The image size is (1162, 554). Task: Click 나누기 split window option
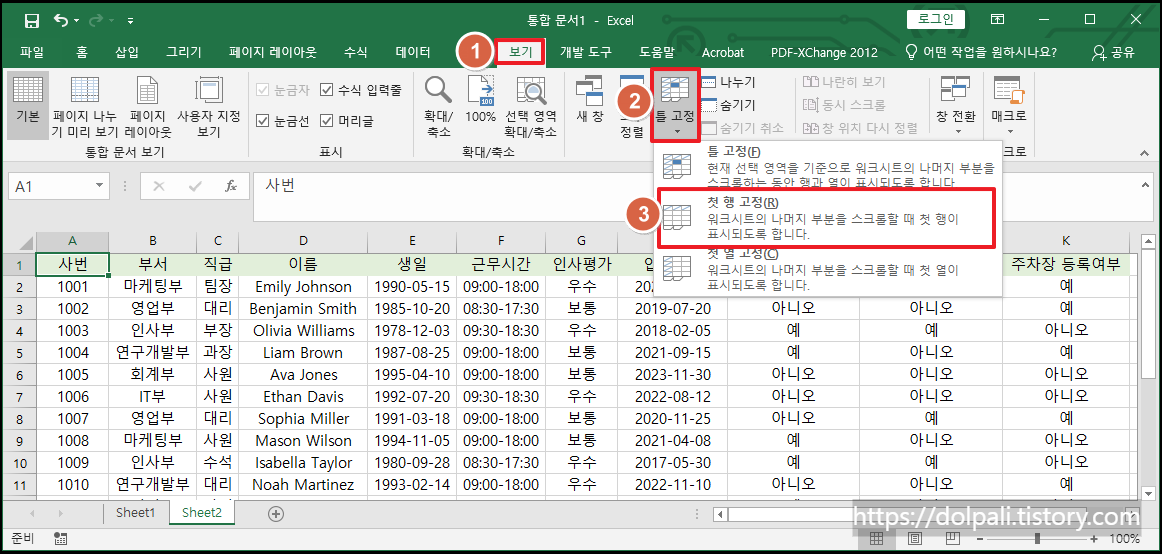728,82
